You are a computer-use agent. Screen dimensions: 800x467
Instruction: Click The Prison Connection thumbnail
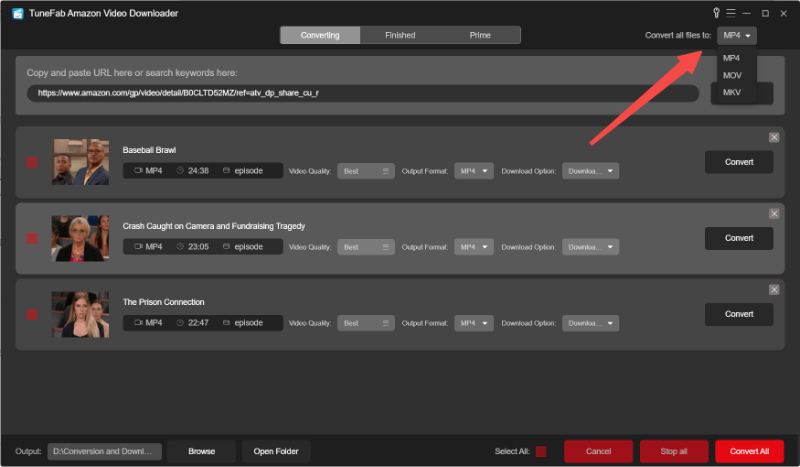(80, 314)
